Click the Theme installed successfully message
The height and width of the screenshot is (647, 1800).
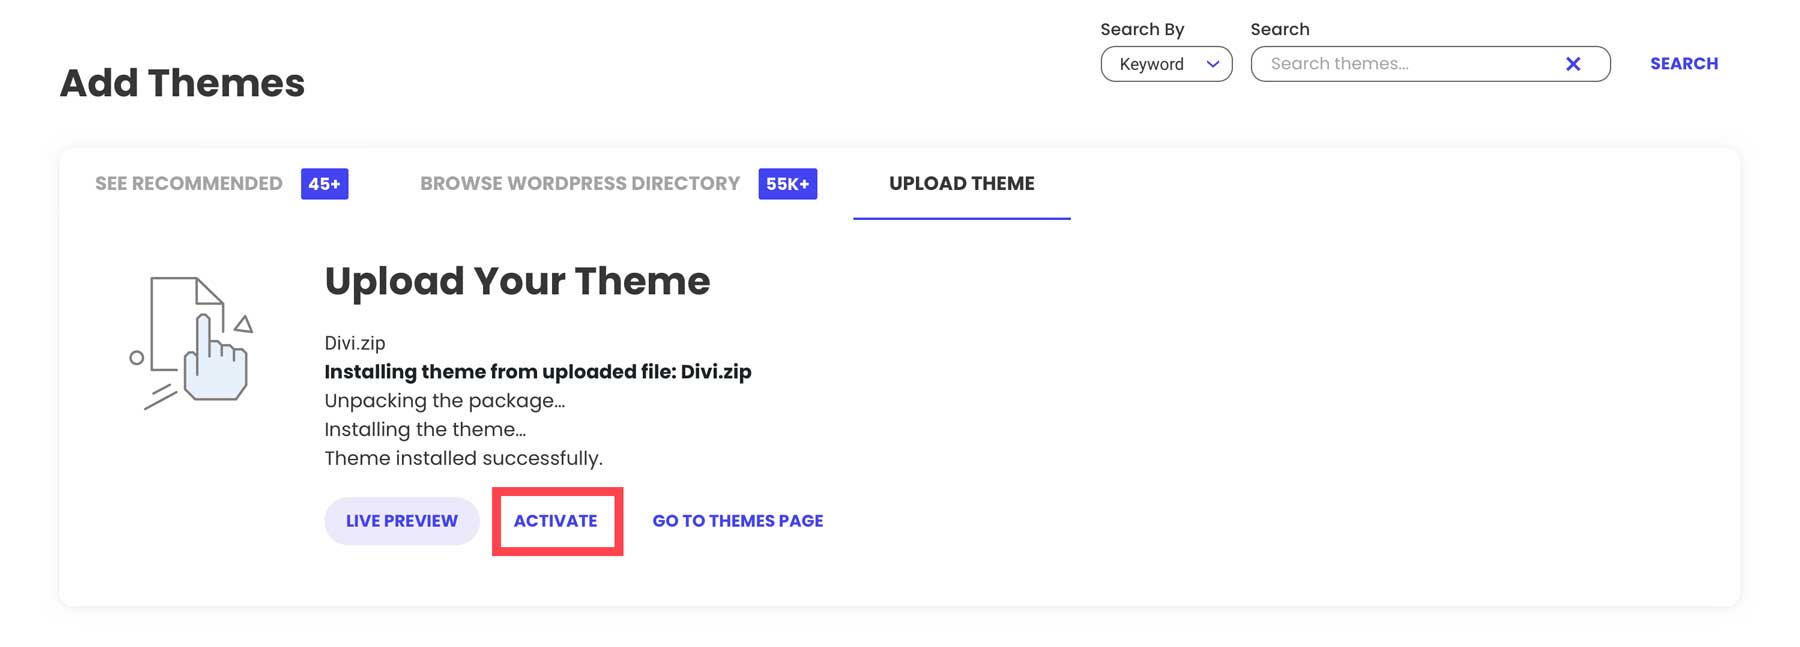(x=462, y=458)
